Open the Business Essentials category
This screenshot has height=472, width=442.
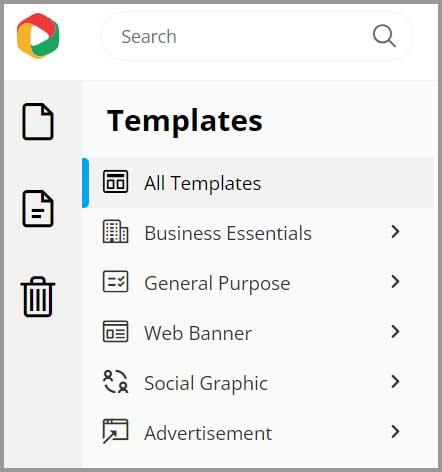[x=258, y=232]
